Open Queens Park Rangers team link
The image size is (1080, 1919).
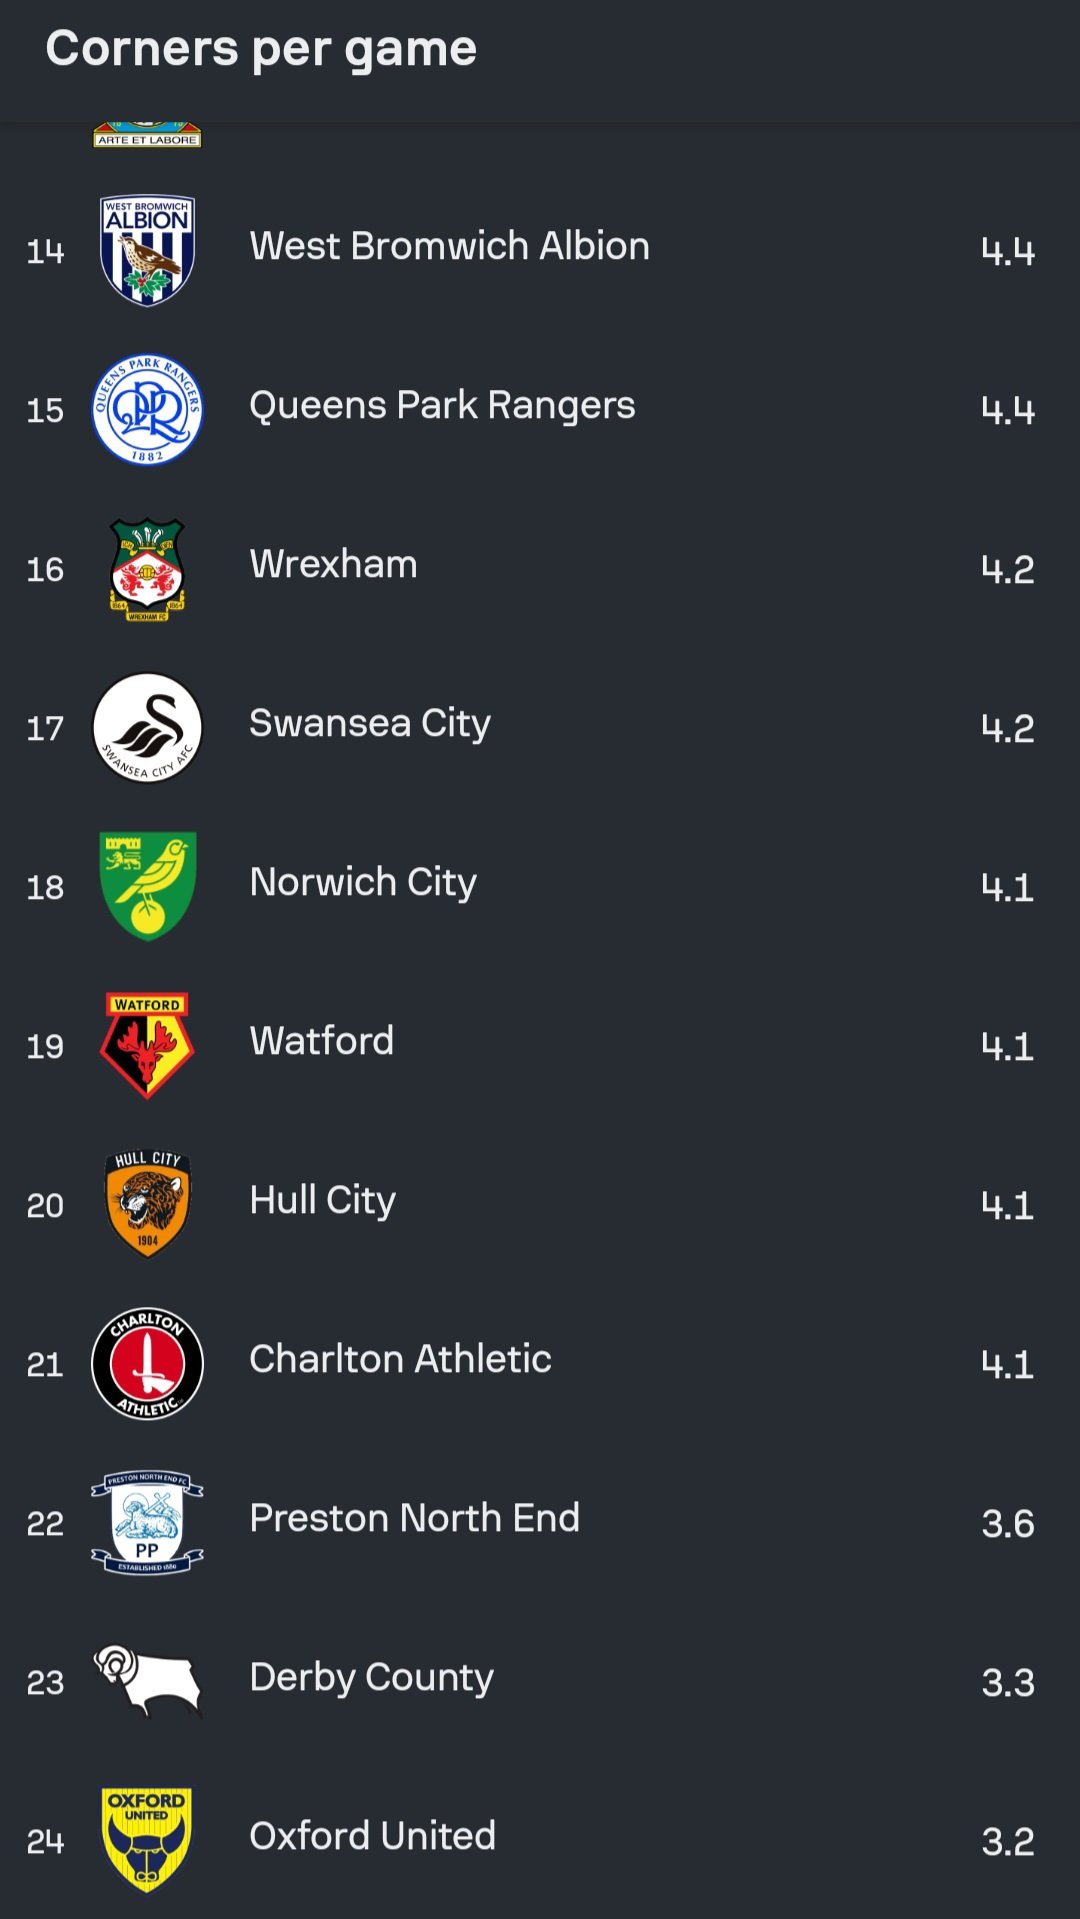coord(442,405)
